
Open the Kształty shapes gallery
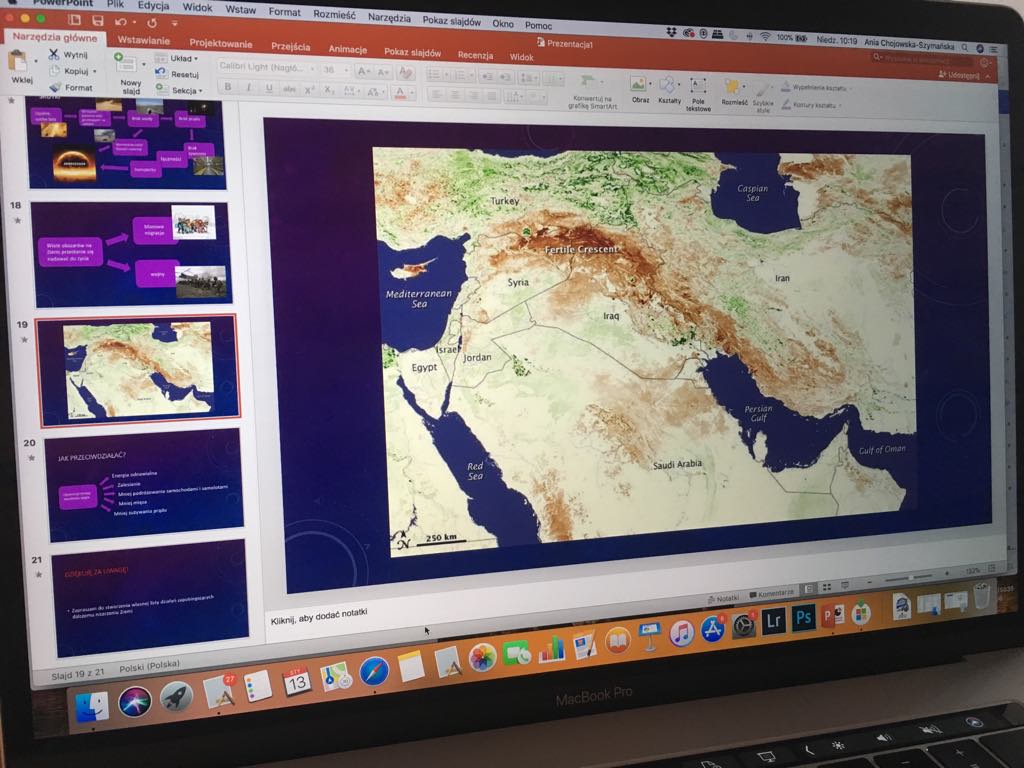[x=668, y=87]
